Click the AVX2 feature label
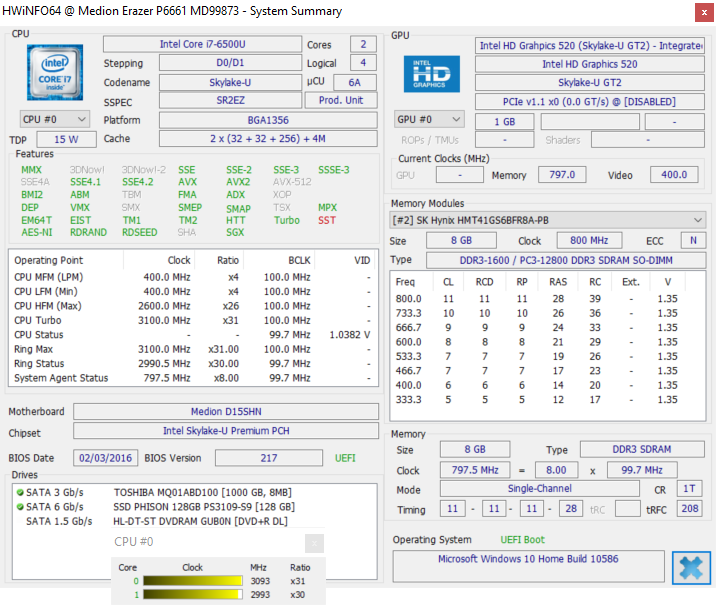The width and height of the screenshot is (728, 606). point(238,182)
